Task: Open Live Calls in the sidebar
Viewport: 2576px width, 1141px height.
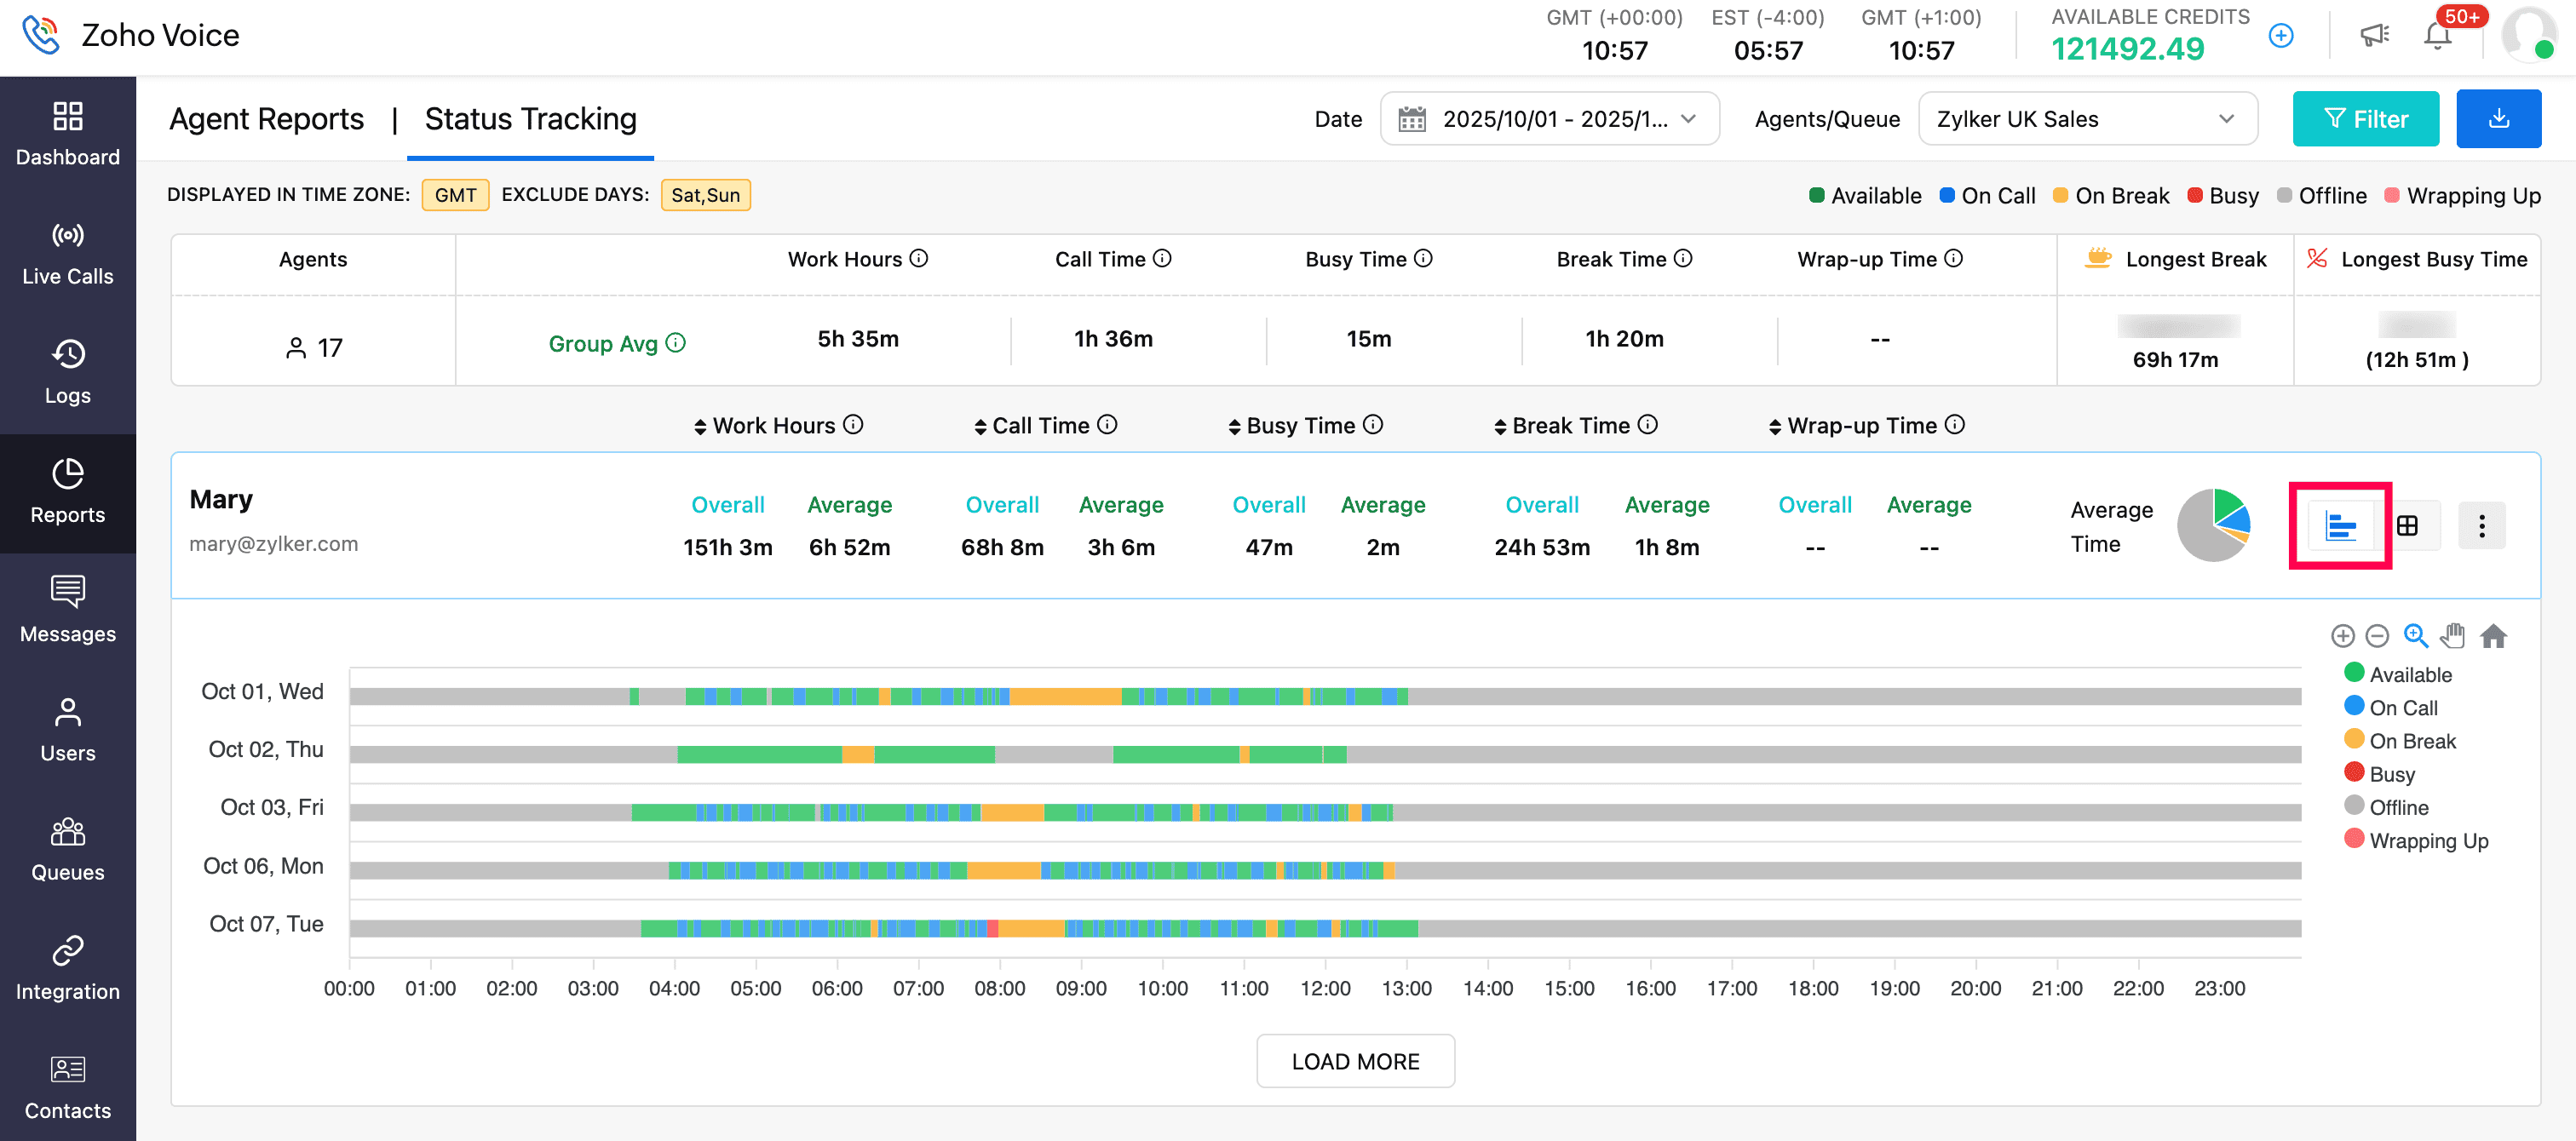Action: [67, 253]
